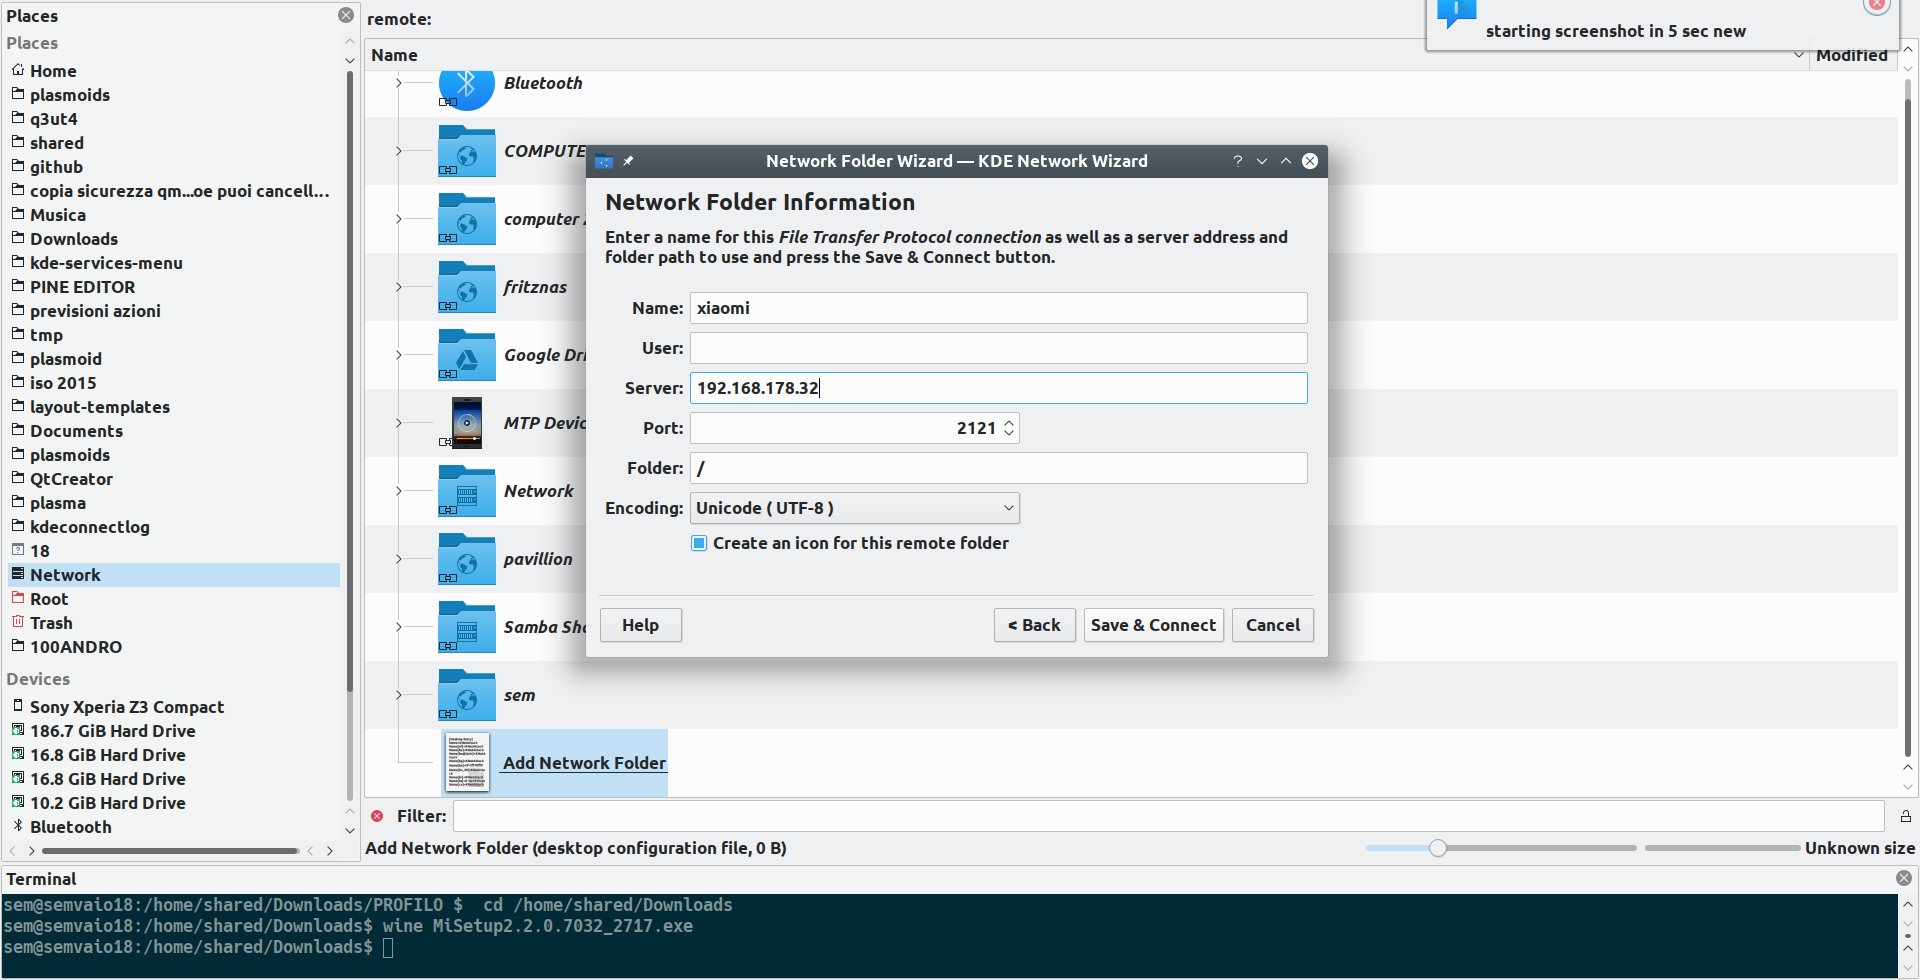The width and height of the screenshot is (1920, 980).
Task: Click the icon zoom slider handle
Action: (x=1438, y=848)
